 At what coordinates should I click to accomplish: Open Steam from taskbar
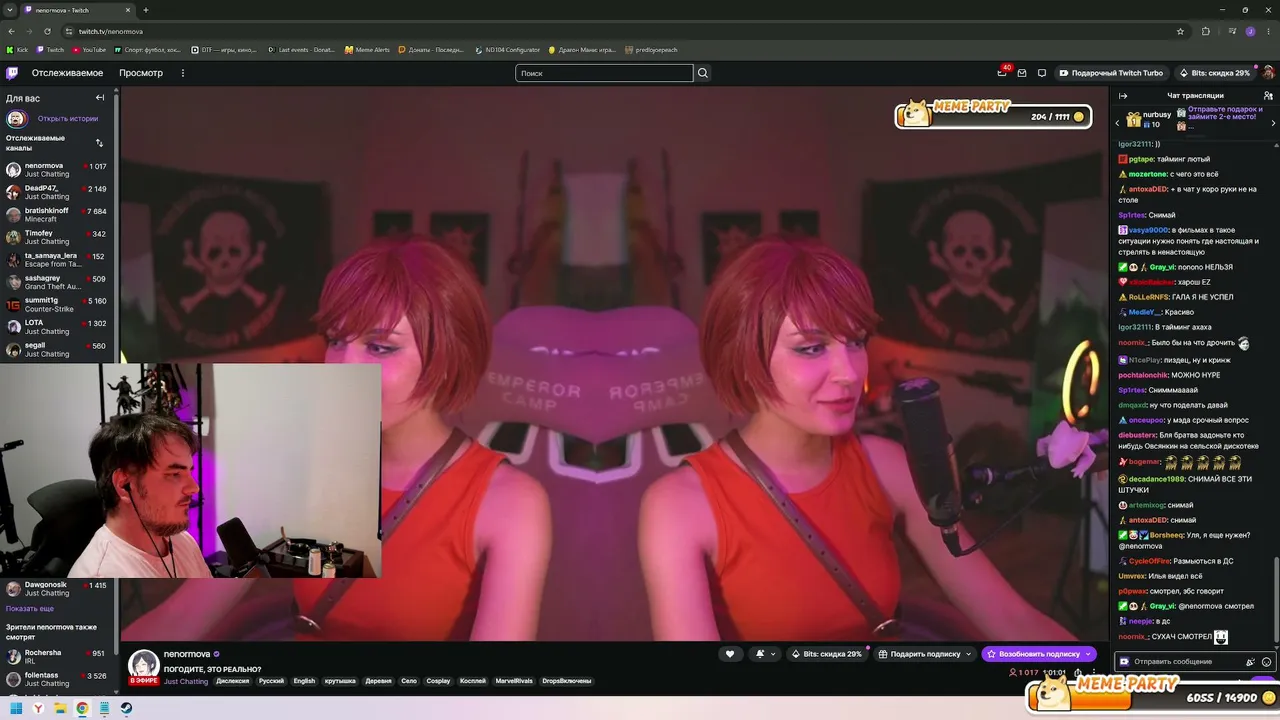click(126, 708)
